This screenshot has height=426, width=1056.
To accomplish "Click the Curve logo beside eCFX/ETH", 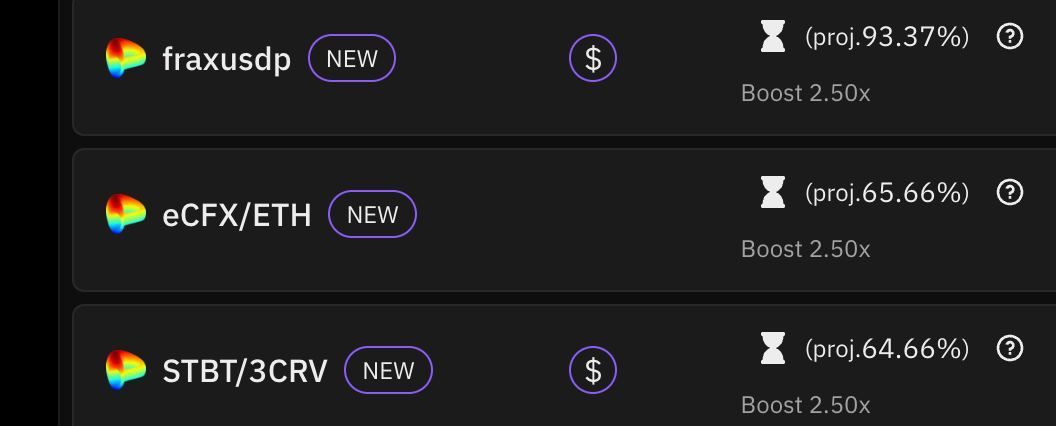I will (x=126, y=214).
